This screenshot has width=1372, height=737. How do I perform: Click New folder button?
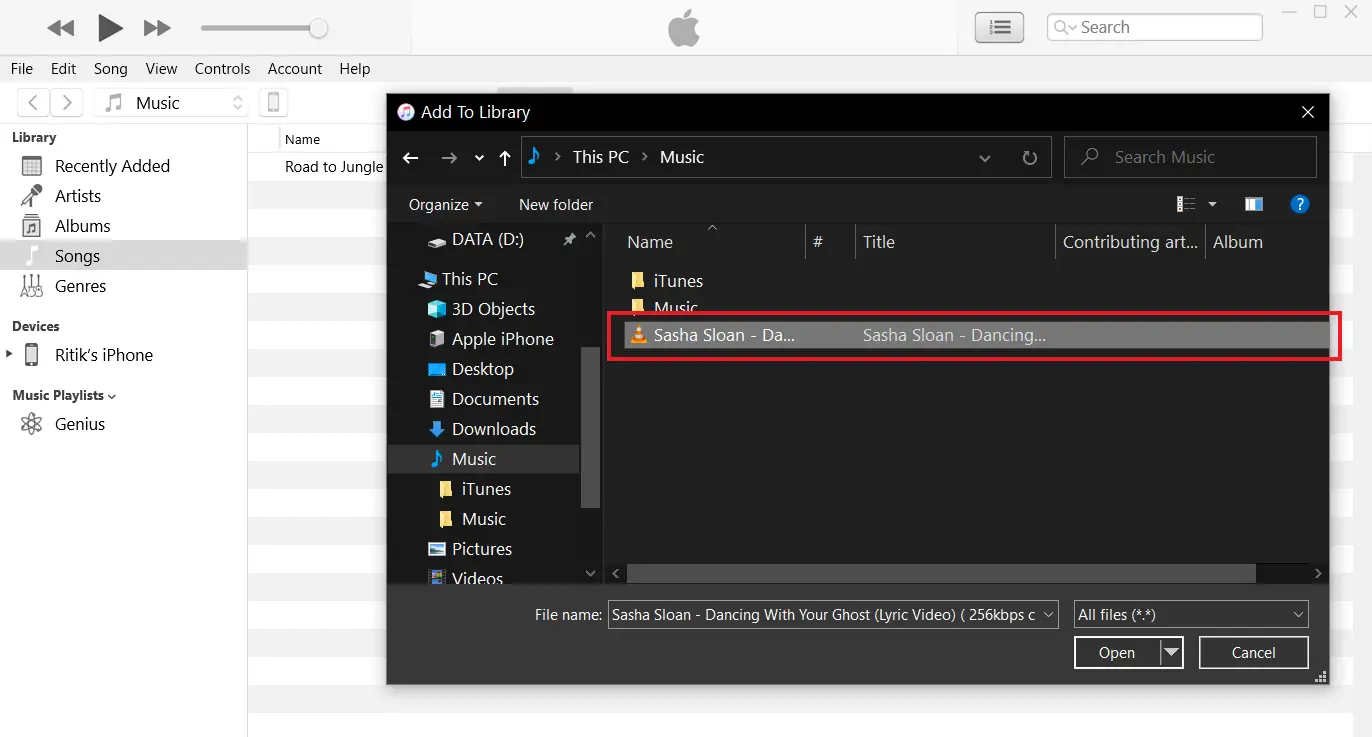556,204
